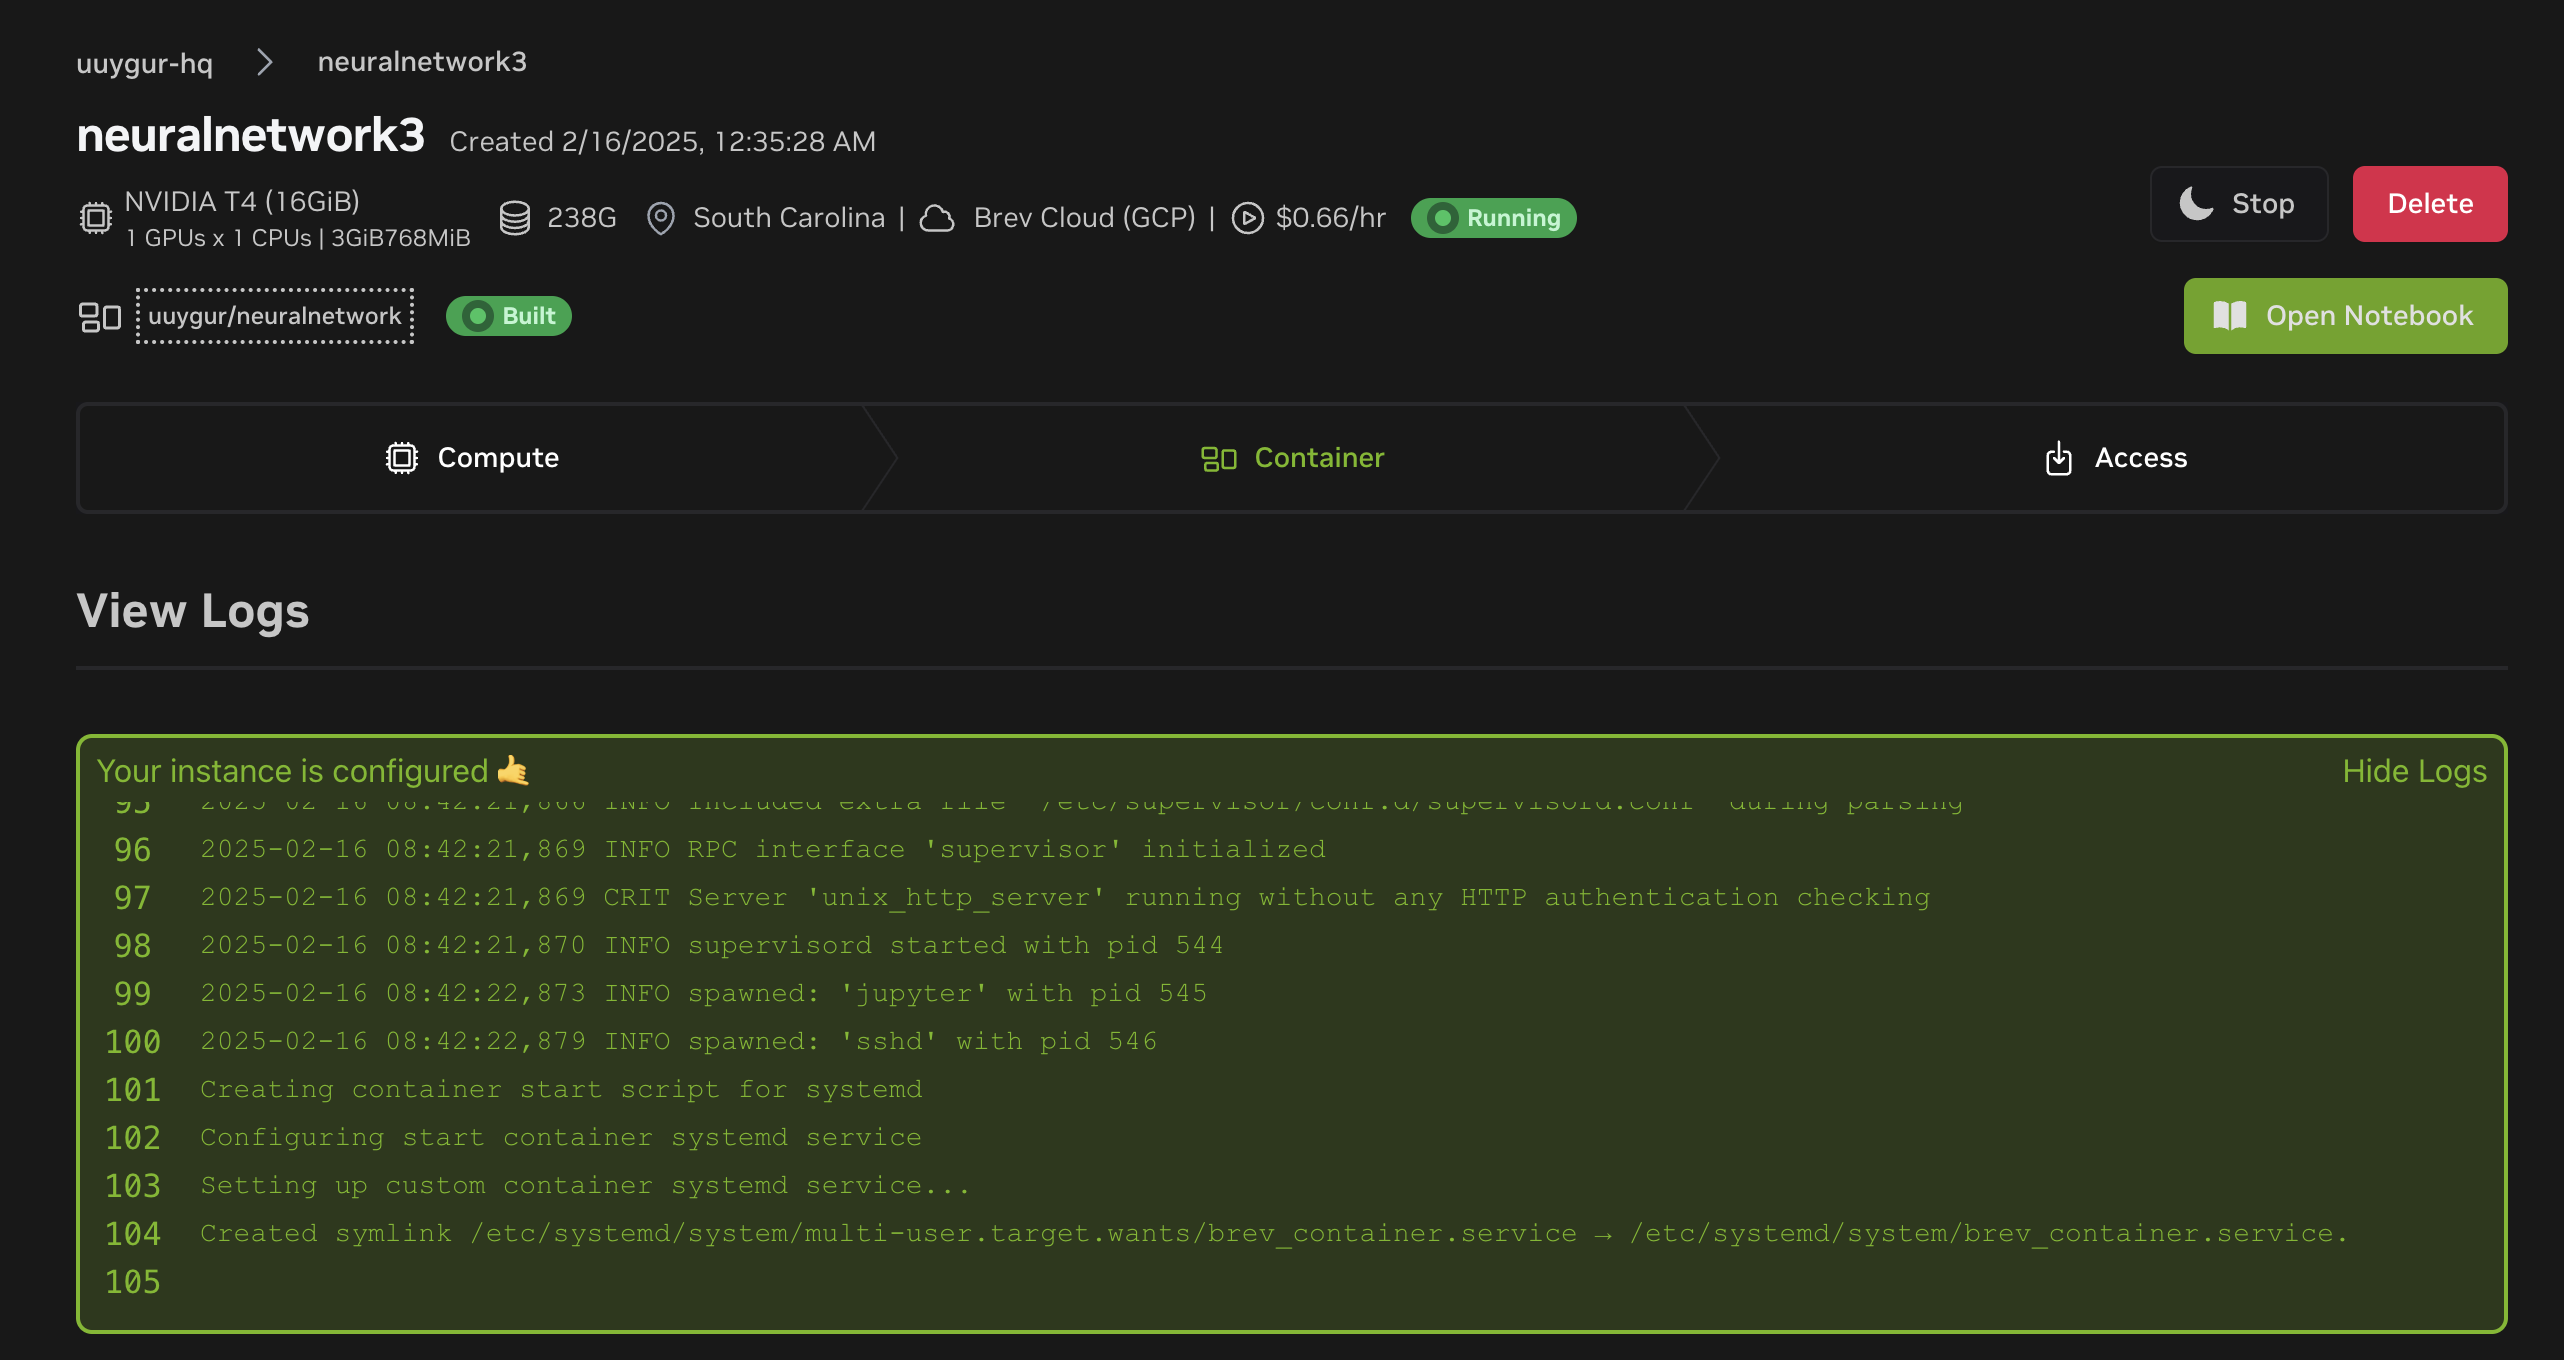Open the Access tab
This screenshot has width=2564, height=1360.
point(2116,458)
